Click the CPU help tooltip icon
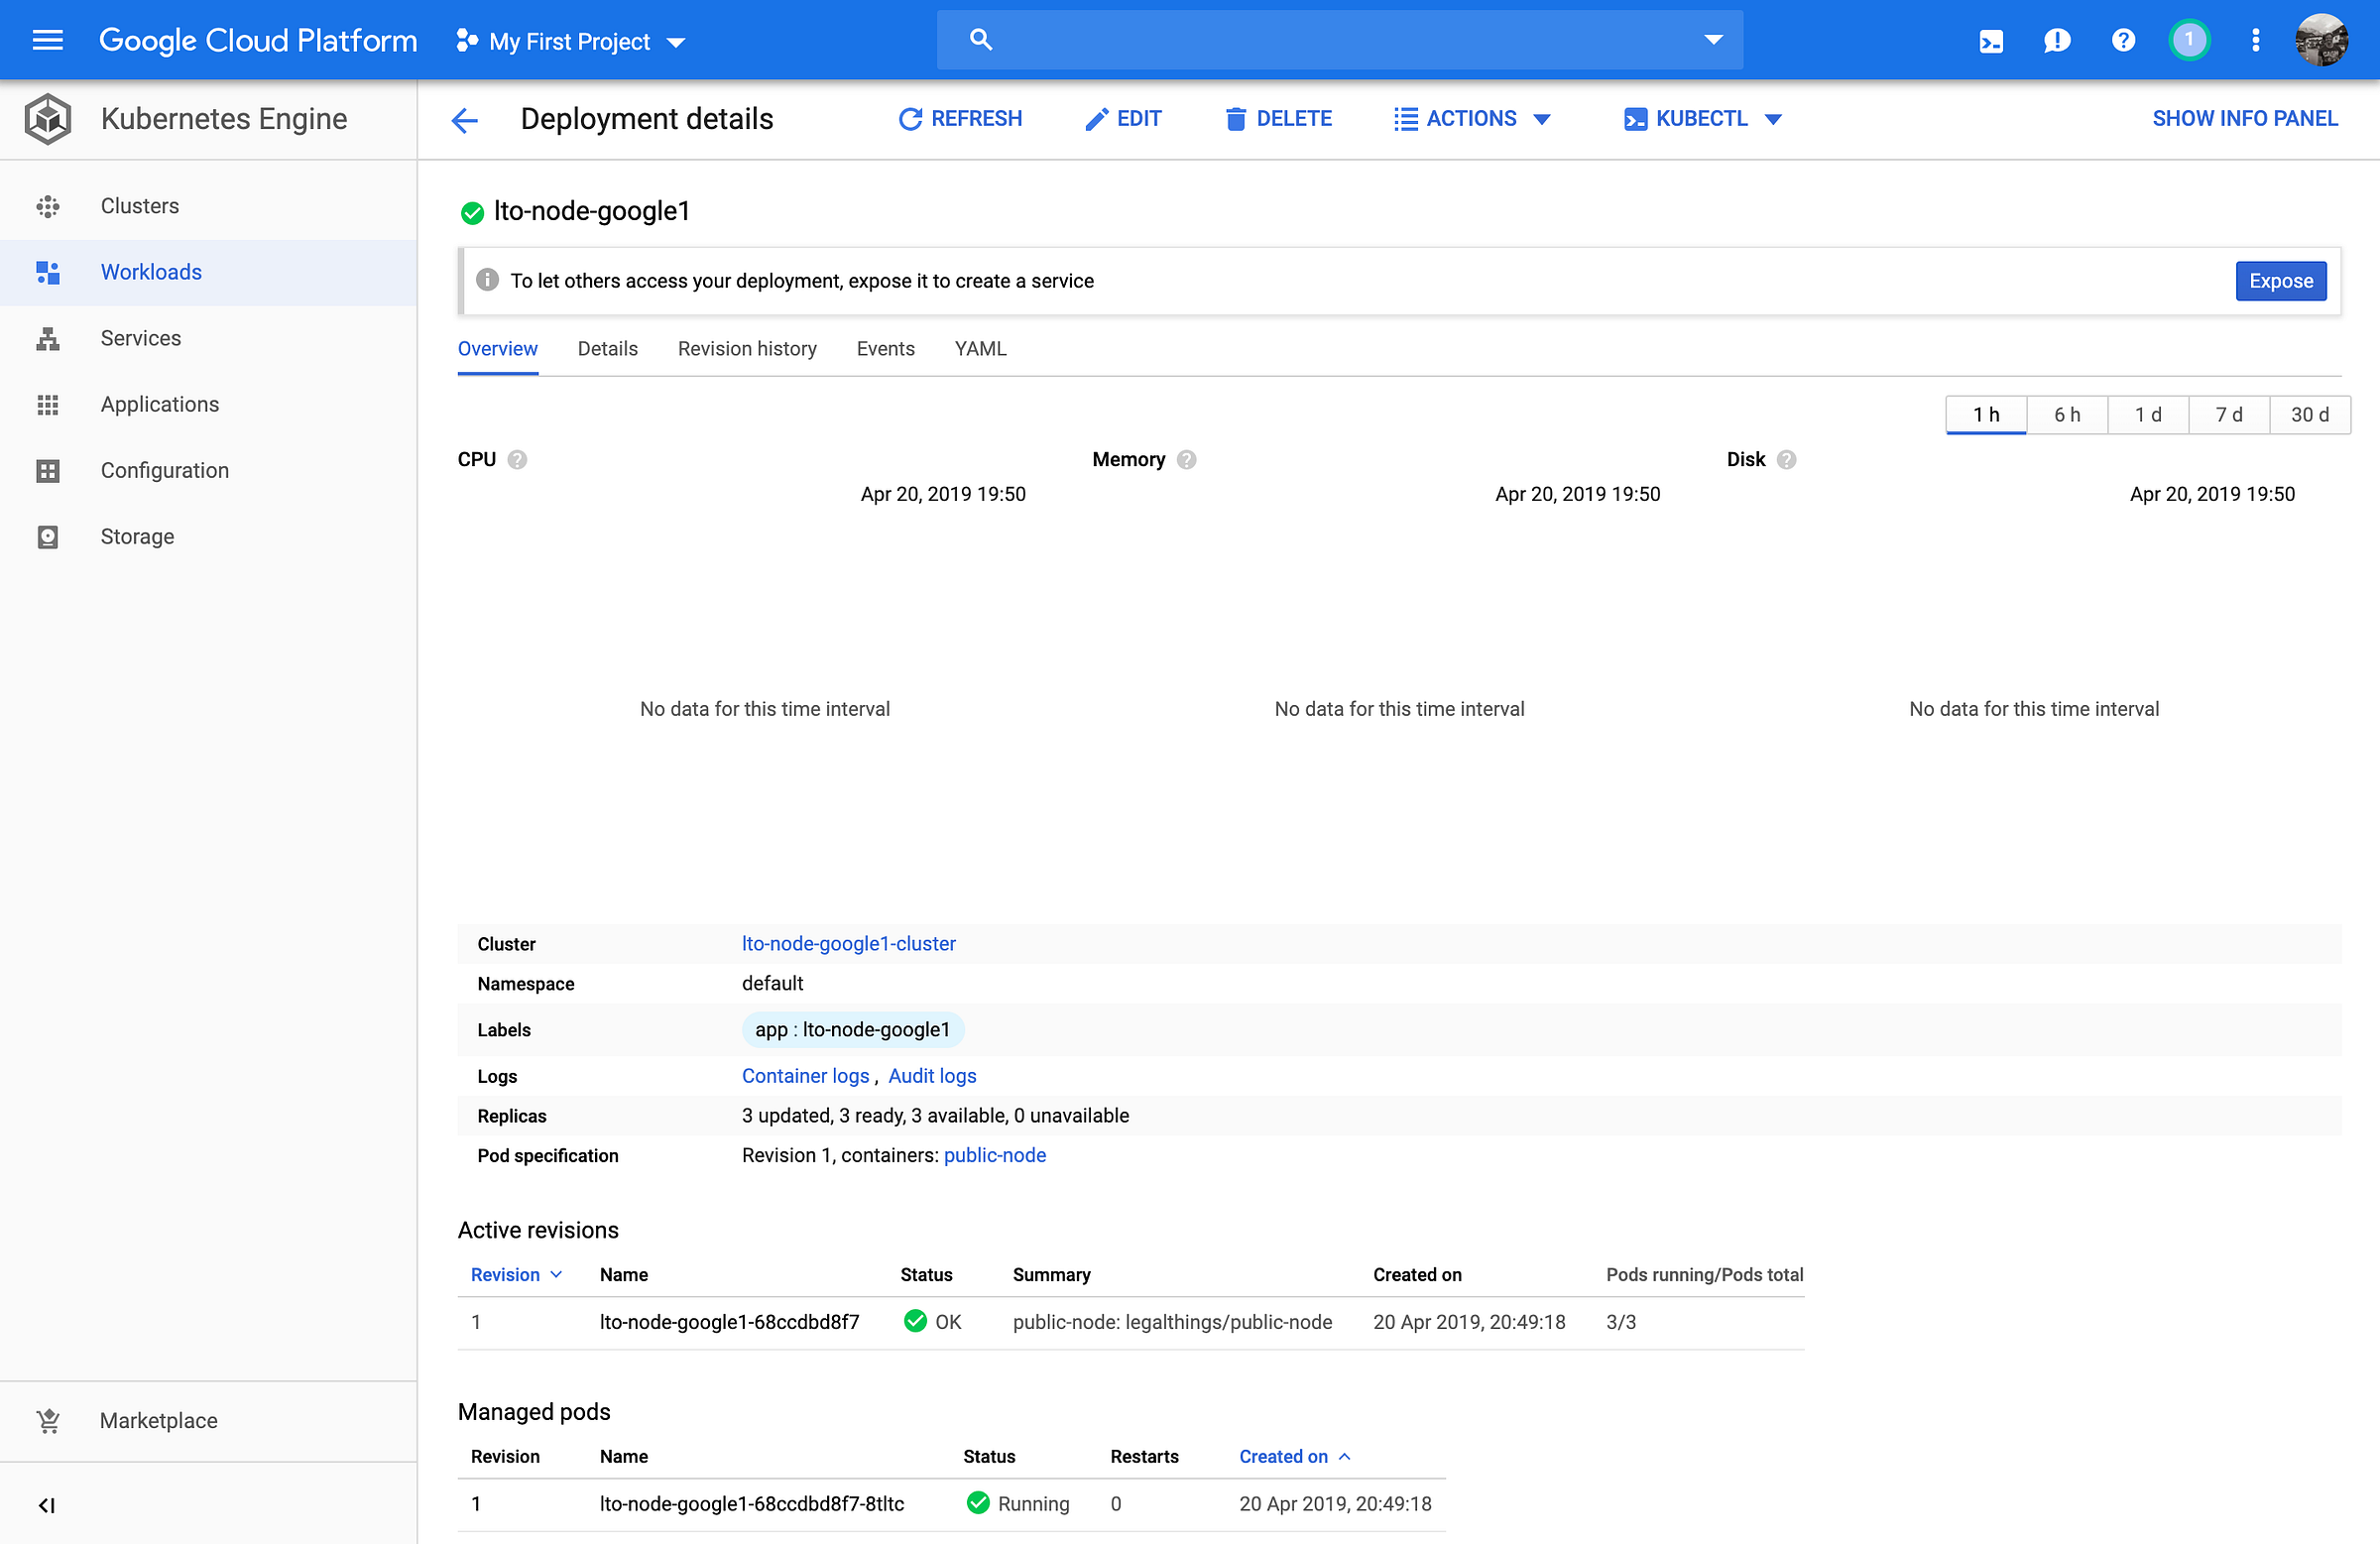This screenshot has width=2380, height=1544. tap(517, 460)
